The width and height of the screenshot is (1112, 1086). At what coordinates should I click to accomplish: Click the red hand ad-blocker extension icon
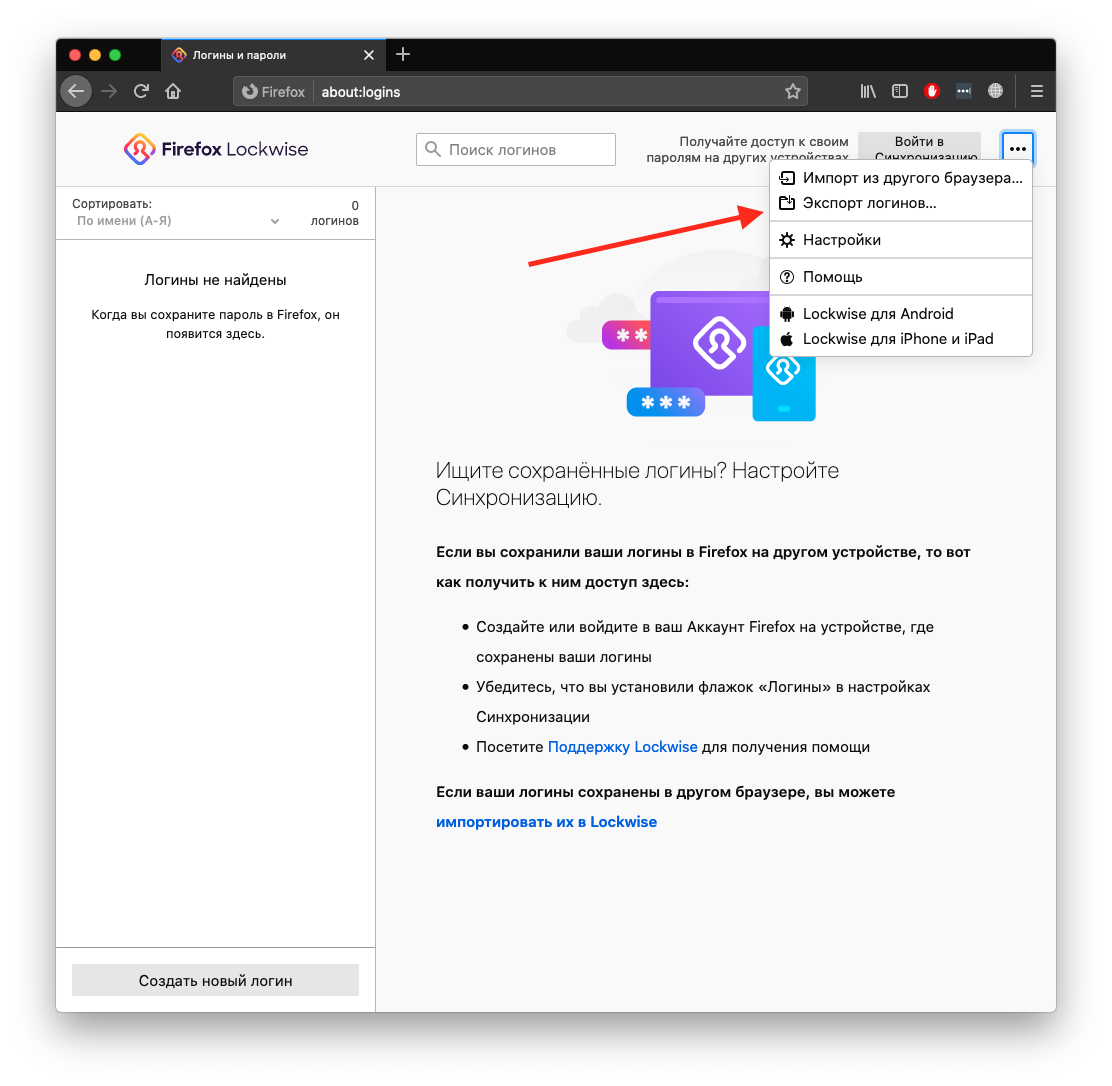pos(932,91)
